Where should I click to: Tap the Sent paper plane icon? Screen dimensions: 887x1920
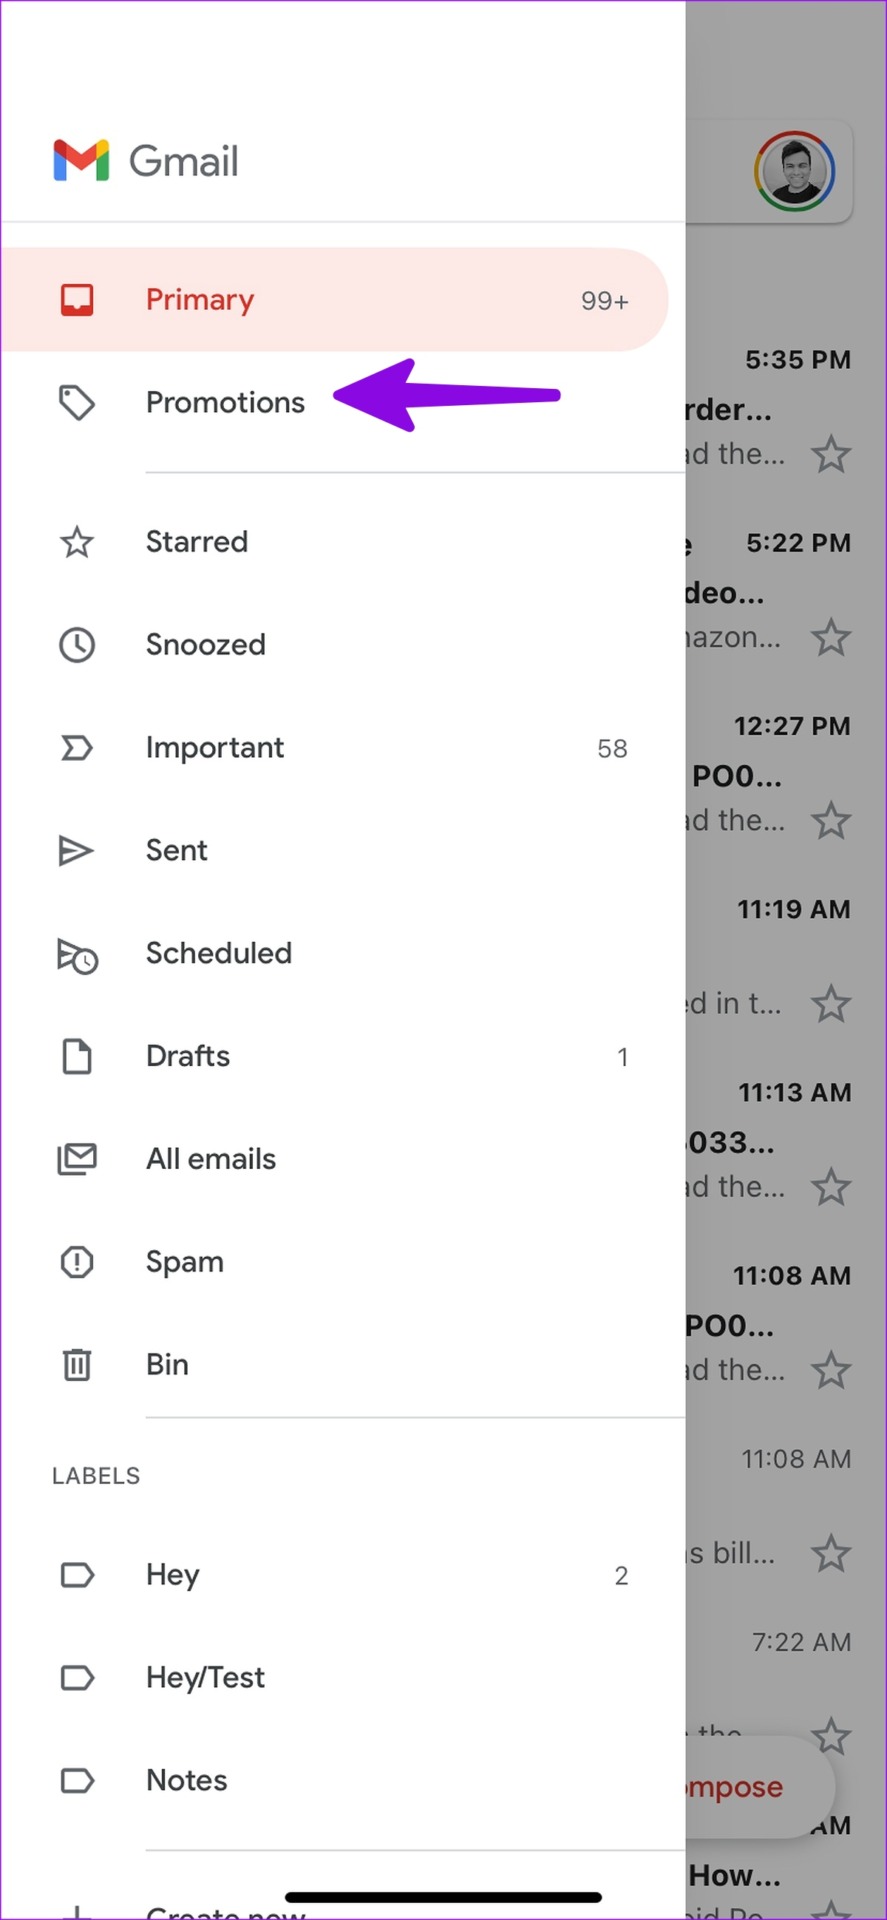(x=76, y=851)
